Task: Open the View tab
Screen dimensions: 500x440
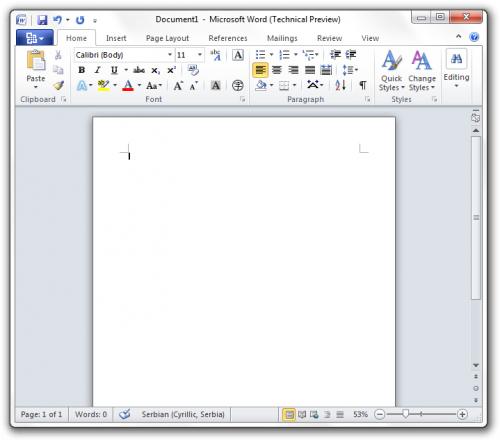Action: pos(370,38)
